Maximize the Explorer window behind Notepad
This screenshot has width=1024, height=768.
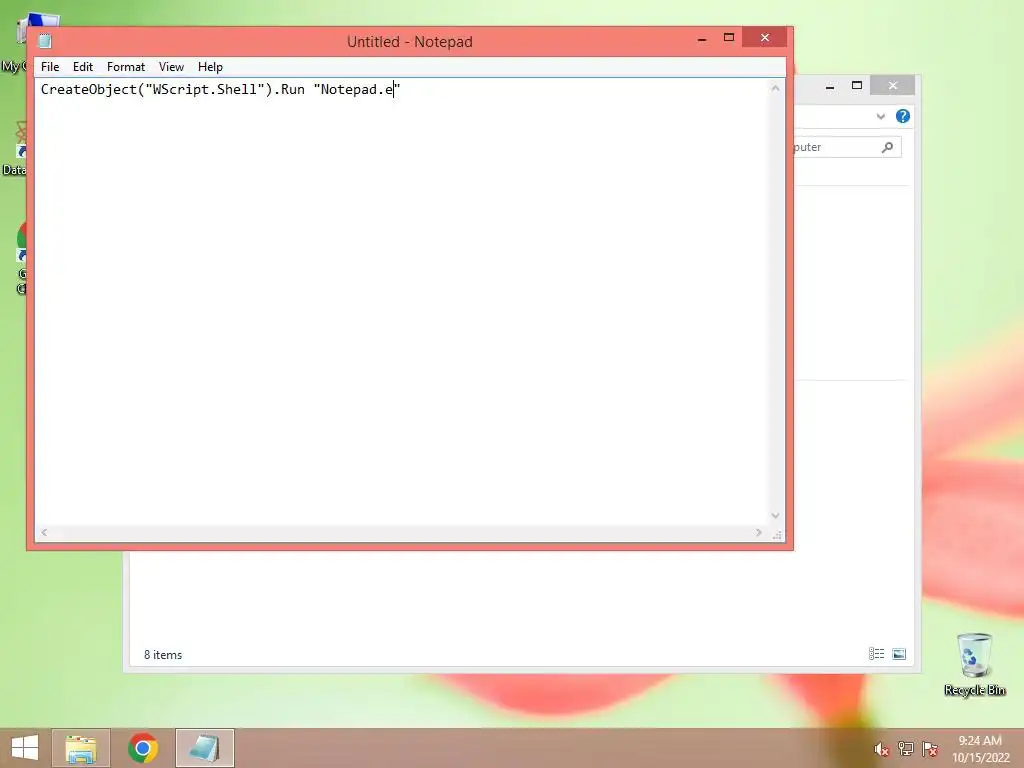[x=857, y=86]
